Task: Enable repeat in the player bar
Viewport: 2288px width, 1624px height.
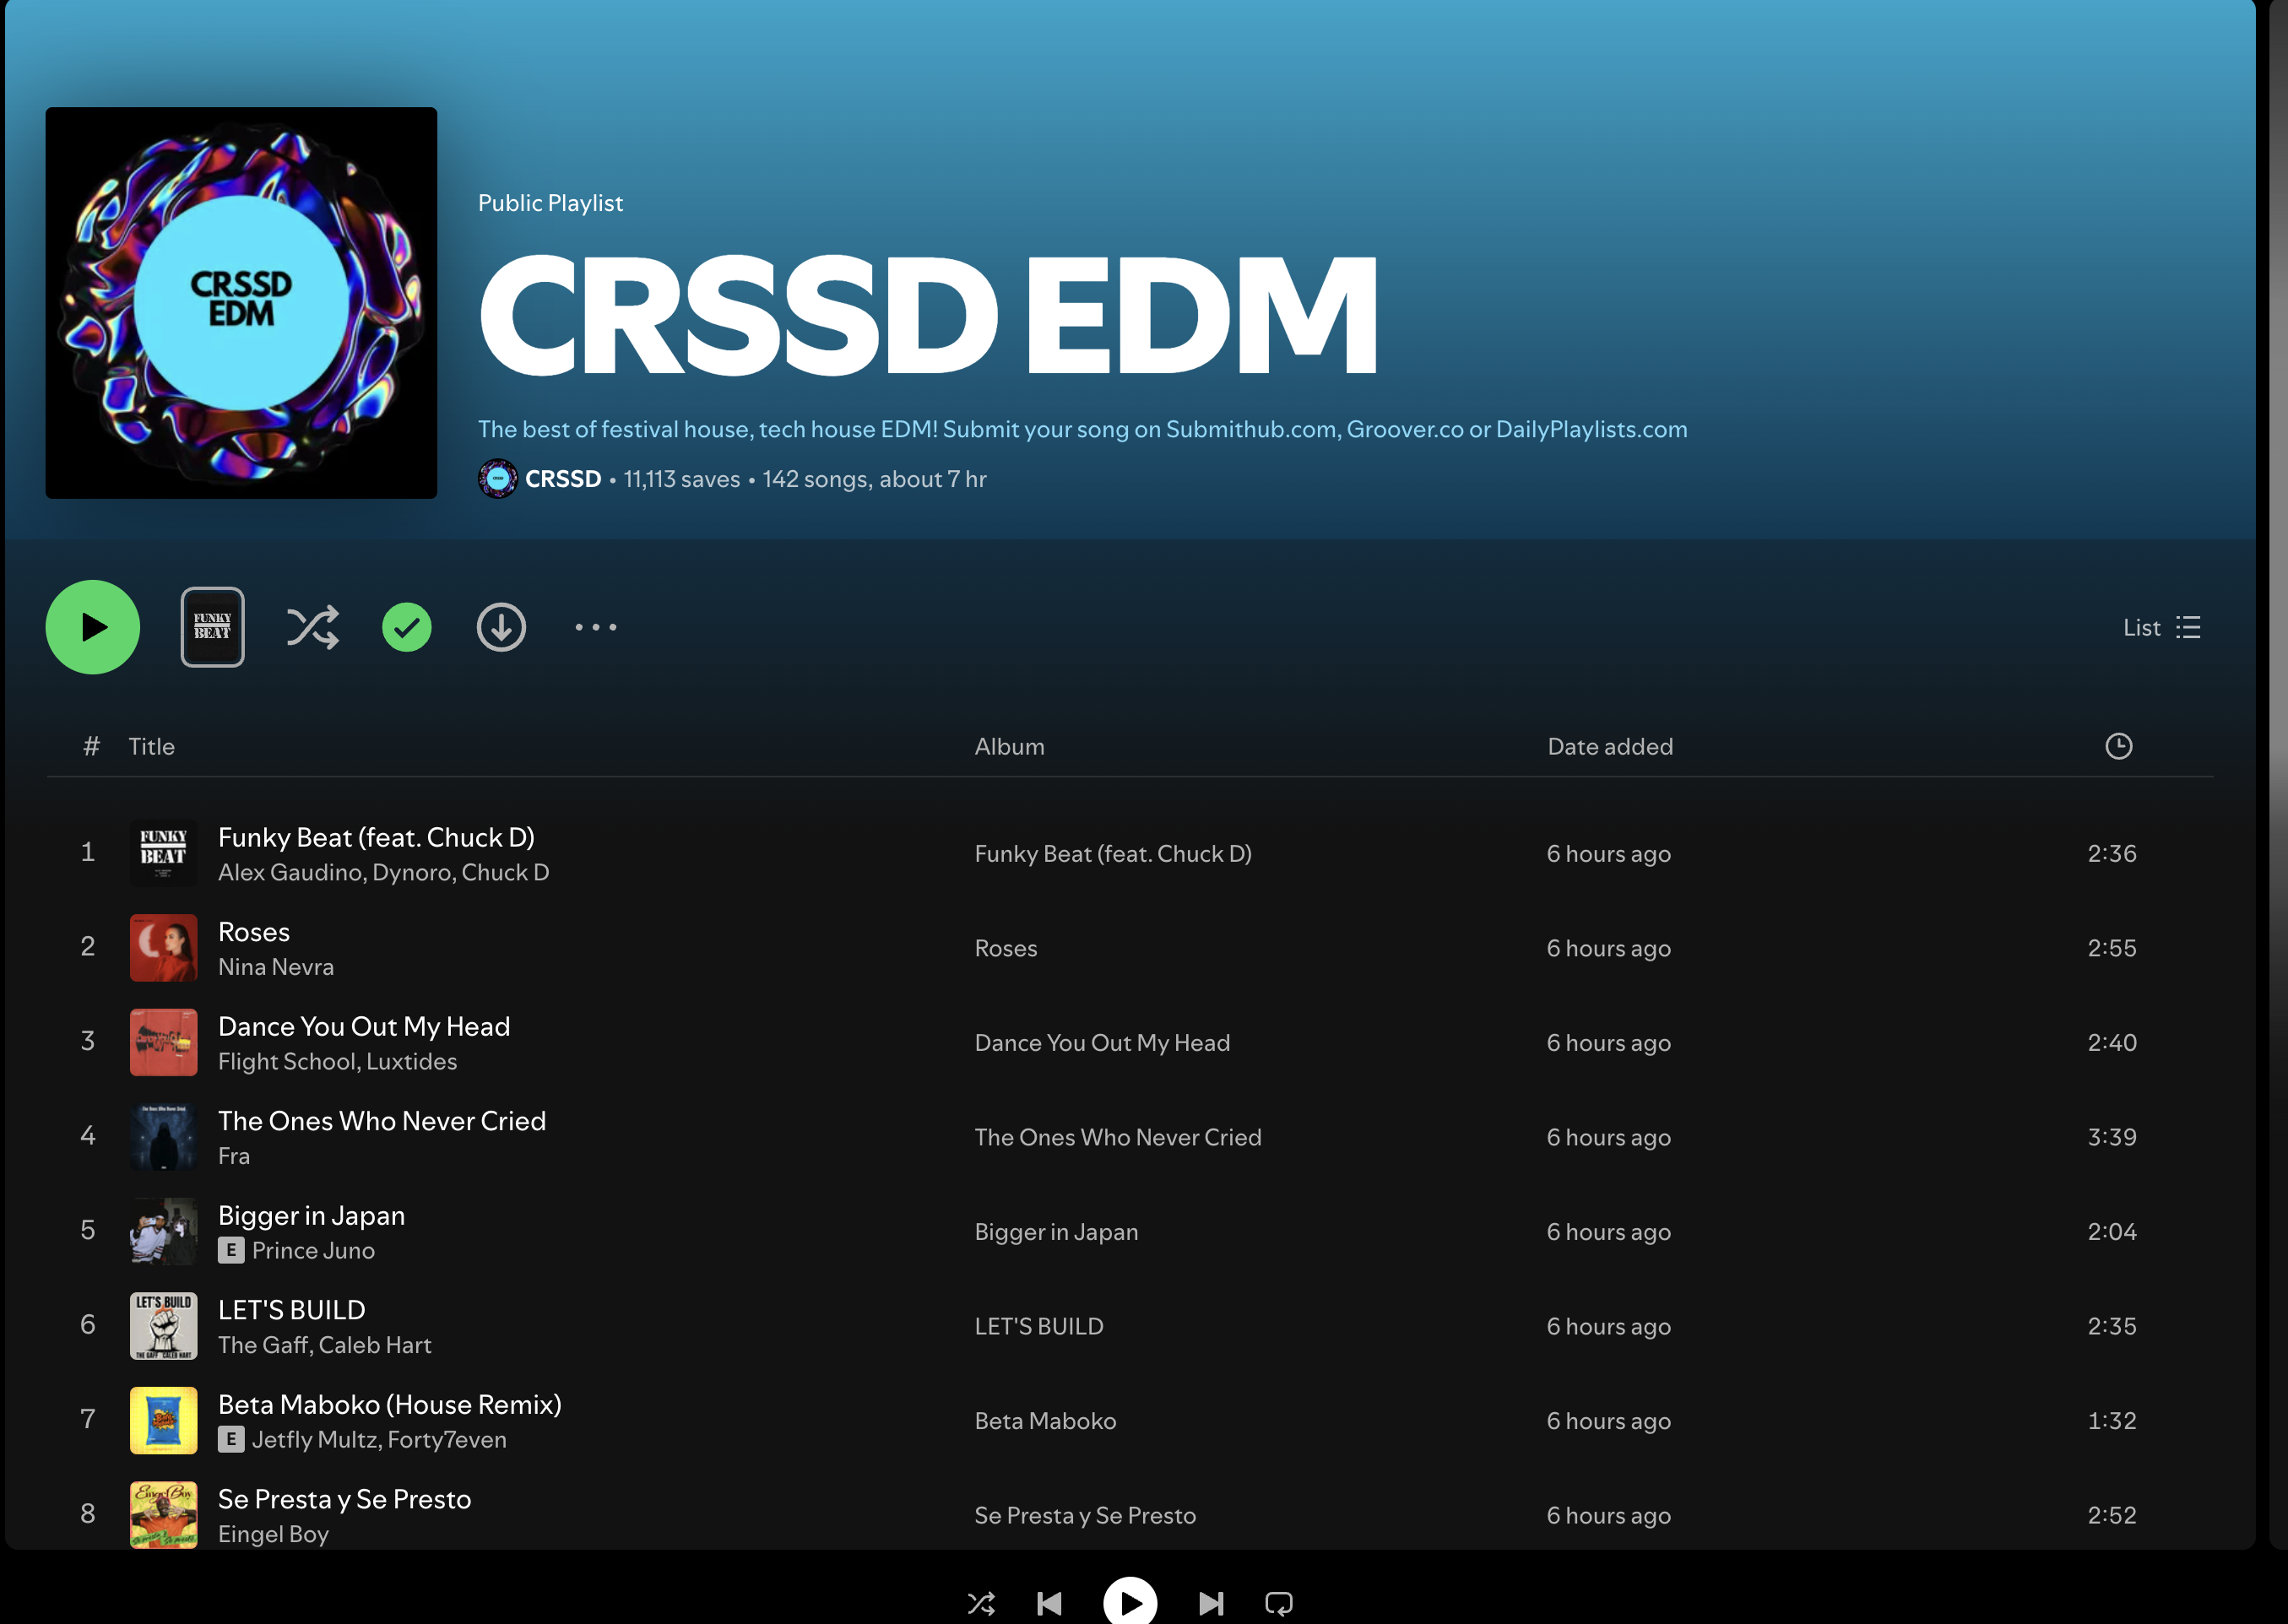Action: pos(1278,1604)
